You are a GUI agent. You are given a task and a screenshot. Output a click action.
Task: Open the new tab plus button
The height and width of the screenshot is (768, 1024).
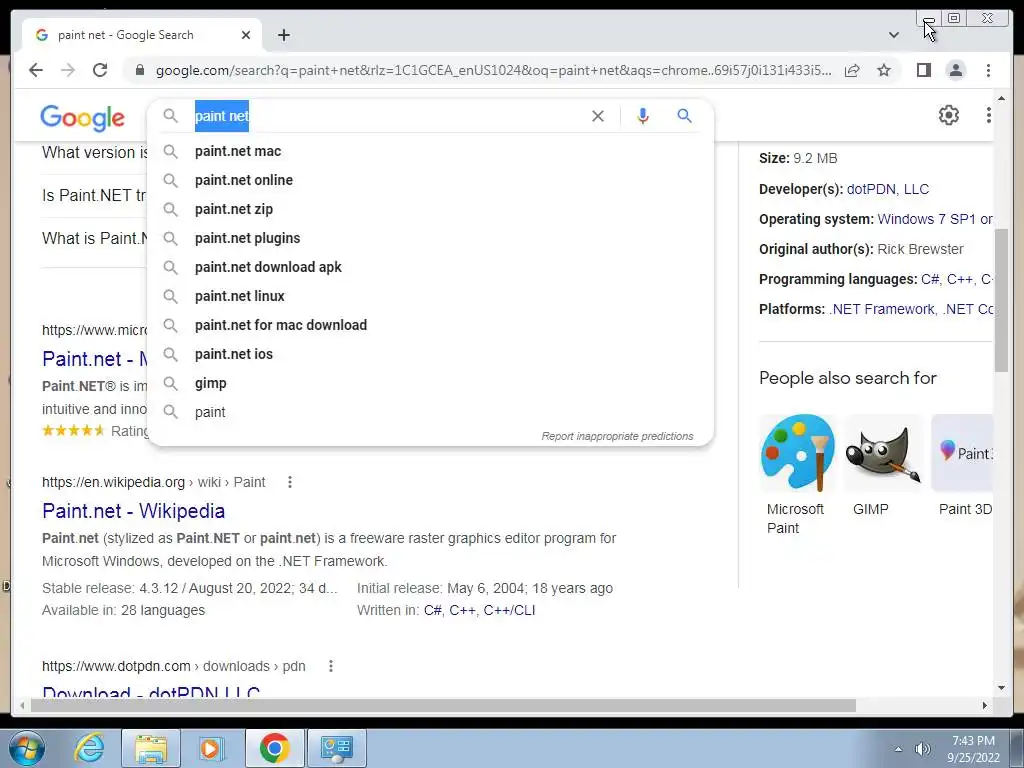click(283, 35)
